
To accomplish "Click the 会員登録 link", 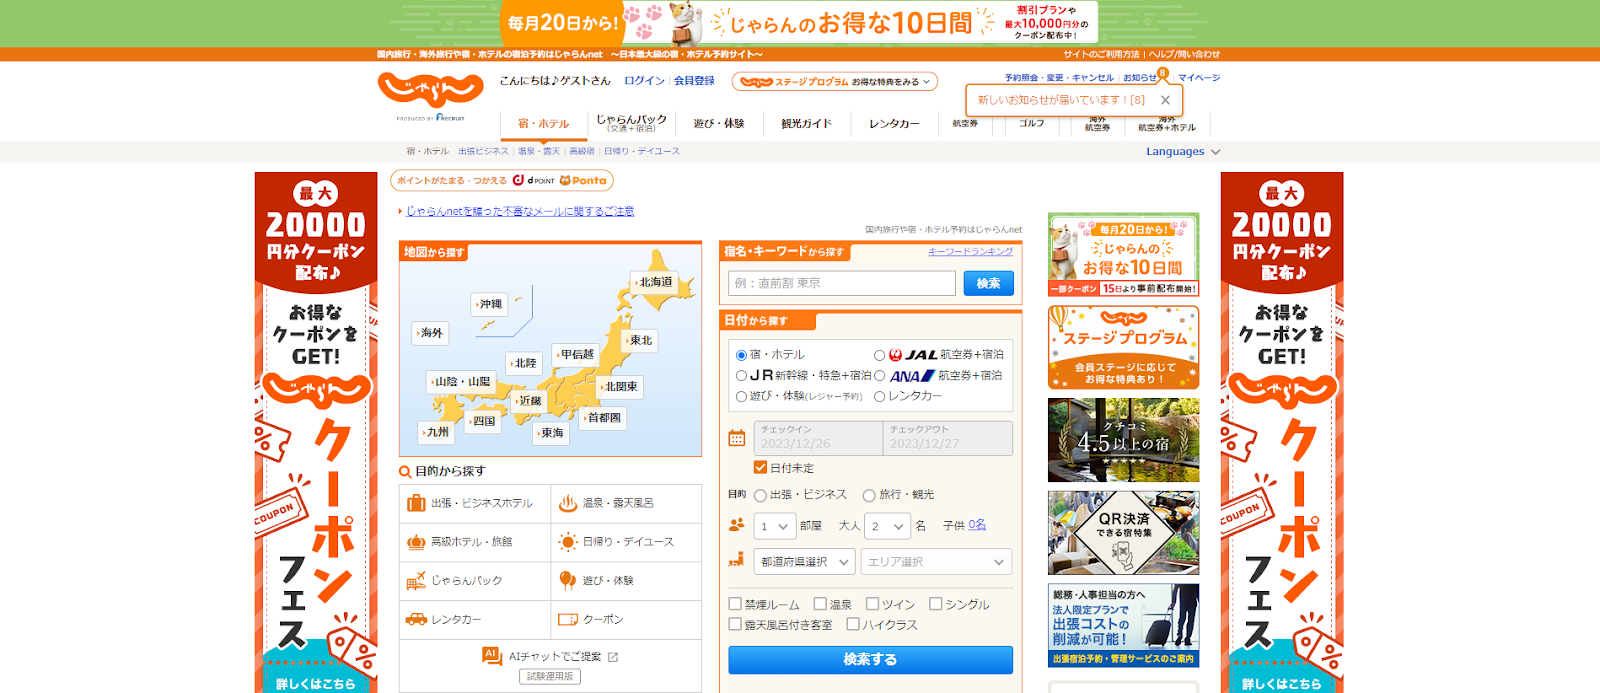I will coord(694,81).
